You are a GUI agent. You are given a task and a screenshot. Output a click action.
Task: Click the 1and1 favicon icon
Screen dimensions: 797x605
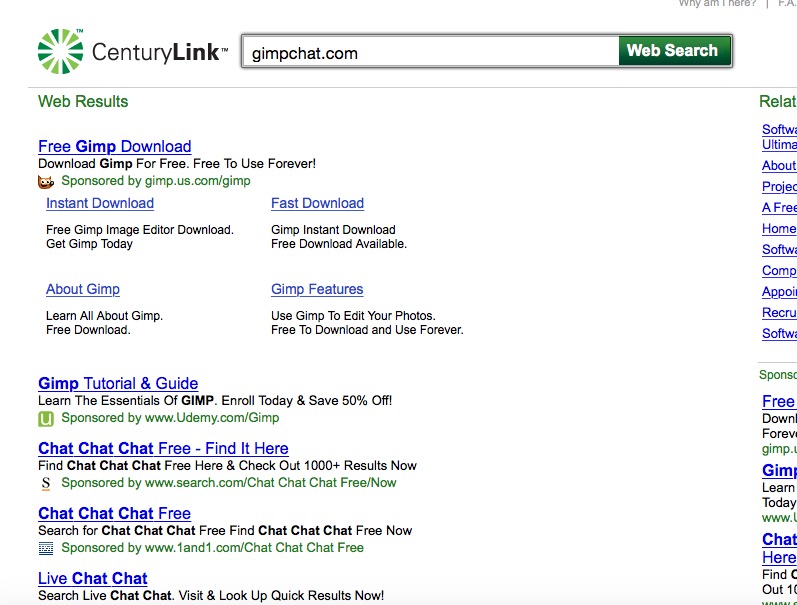(45, 548)
